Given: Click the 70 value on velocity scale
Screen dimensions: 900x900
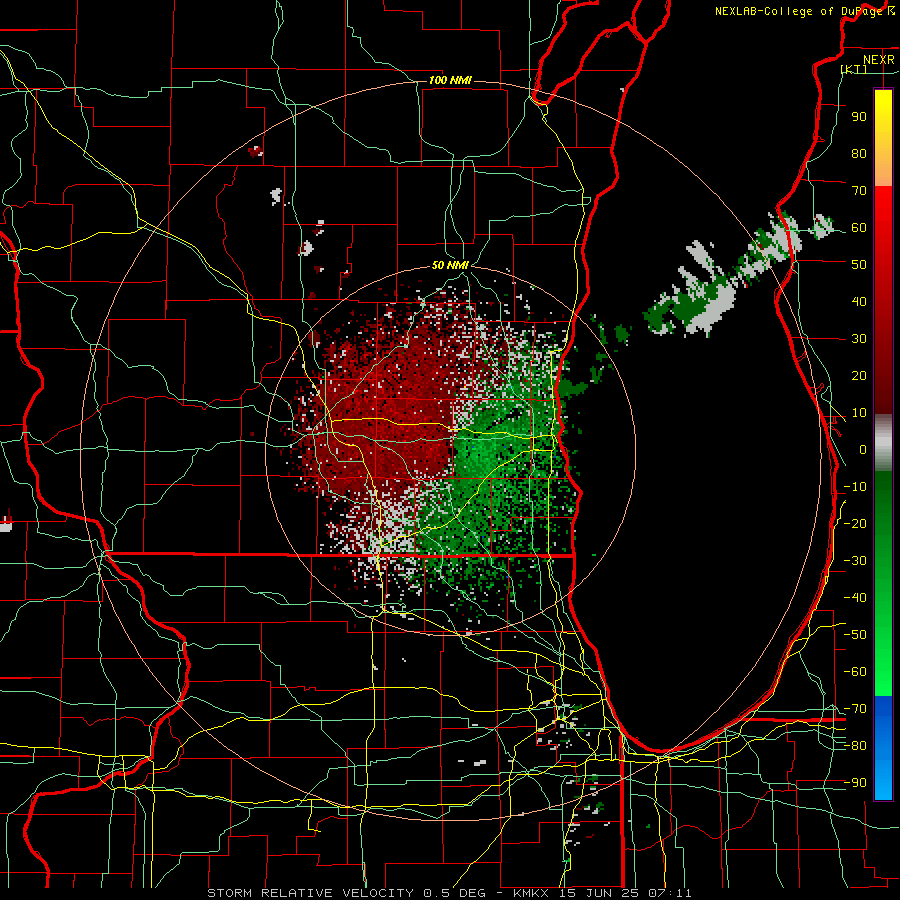Looking at the screenshot, I should pyautogui.click(x=859, y=191).
